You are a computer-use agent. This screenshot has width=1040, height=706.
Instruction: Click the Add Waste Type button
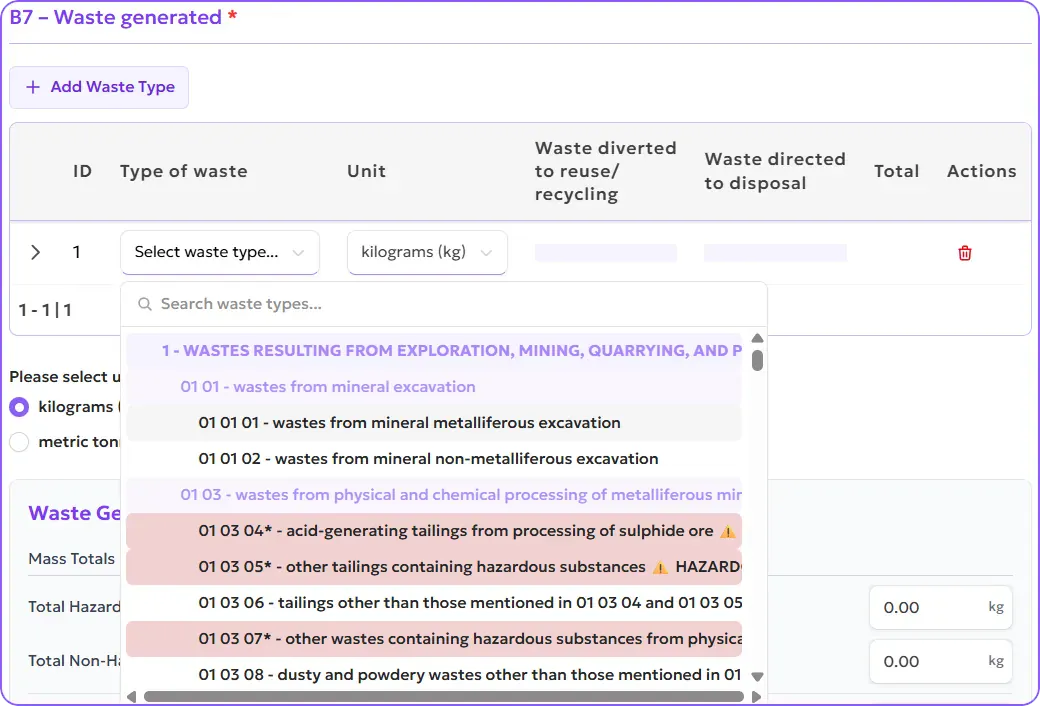click(x=99, y=87)
